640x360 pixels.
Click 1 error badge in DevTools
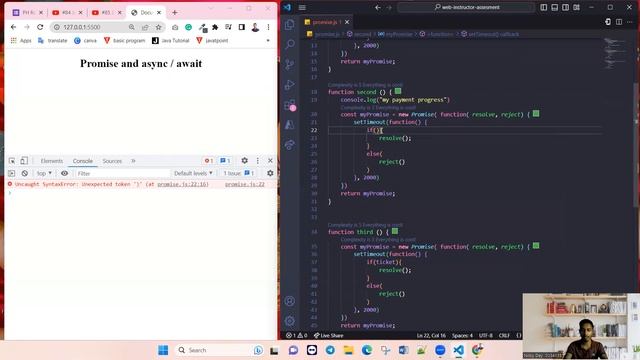pyautogui.click(x=209, y=161)
